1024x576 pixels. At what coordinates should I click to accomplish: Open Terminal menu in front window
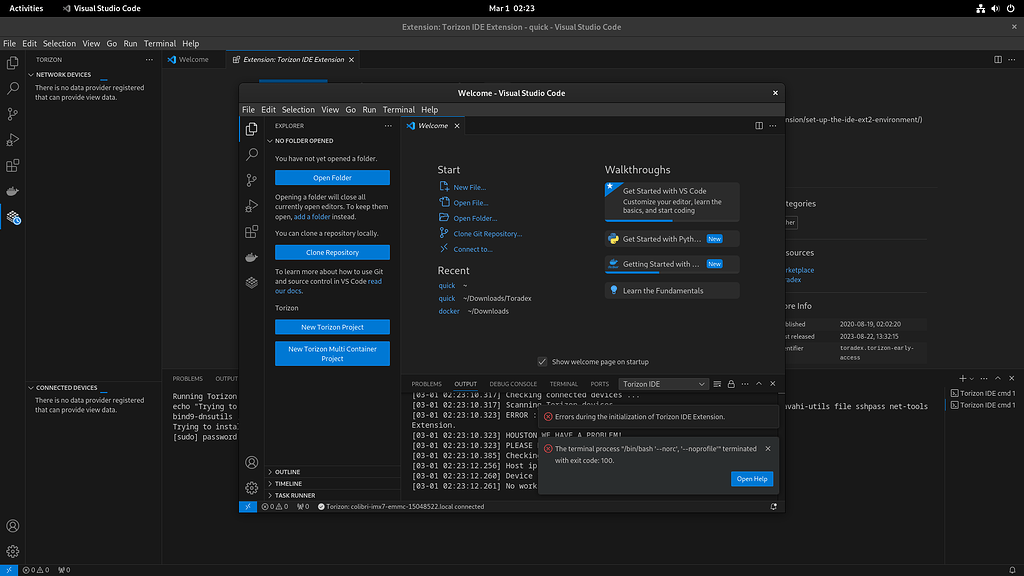click(x=398, y=109)
